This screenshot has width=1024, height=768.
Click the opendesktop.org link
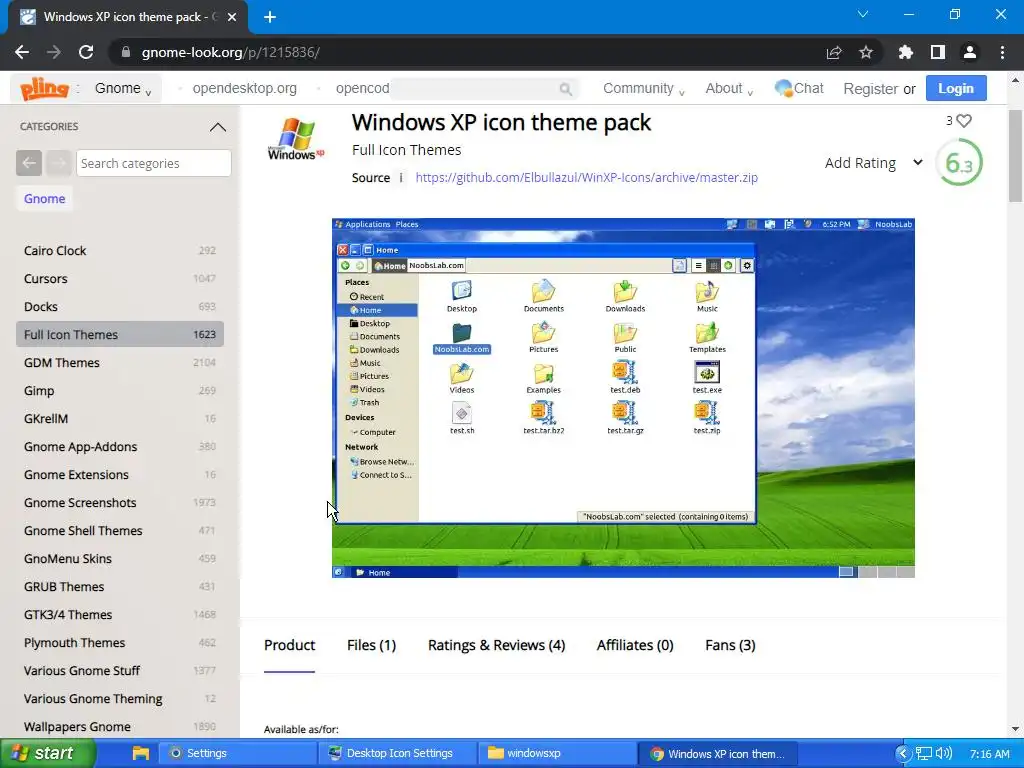coord(244,88)
